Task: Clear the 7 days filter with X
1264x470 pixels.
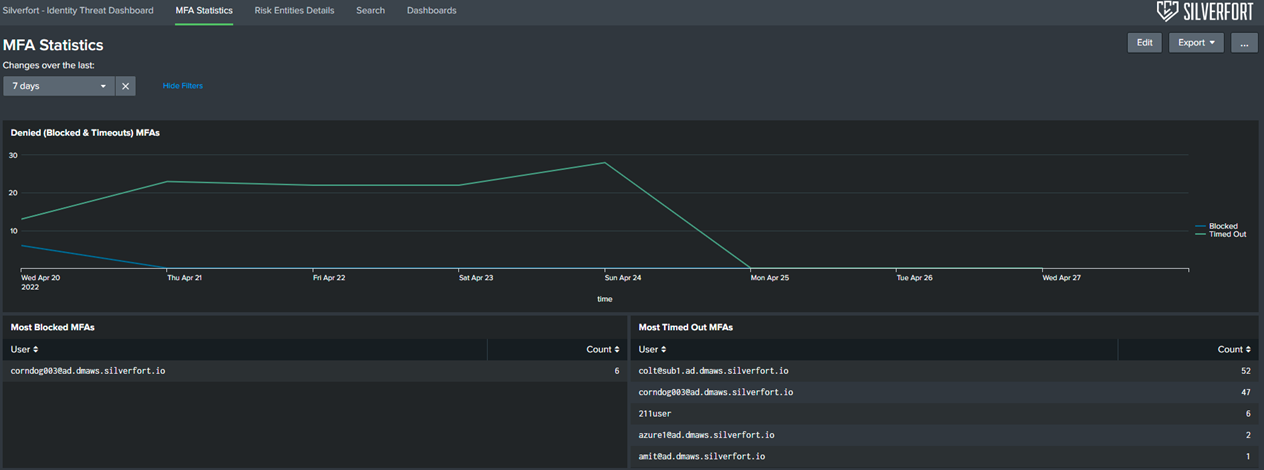Action: point(126,86)
